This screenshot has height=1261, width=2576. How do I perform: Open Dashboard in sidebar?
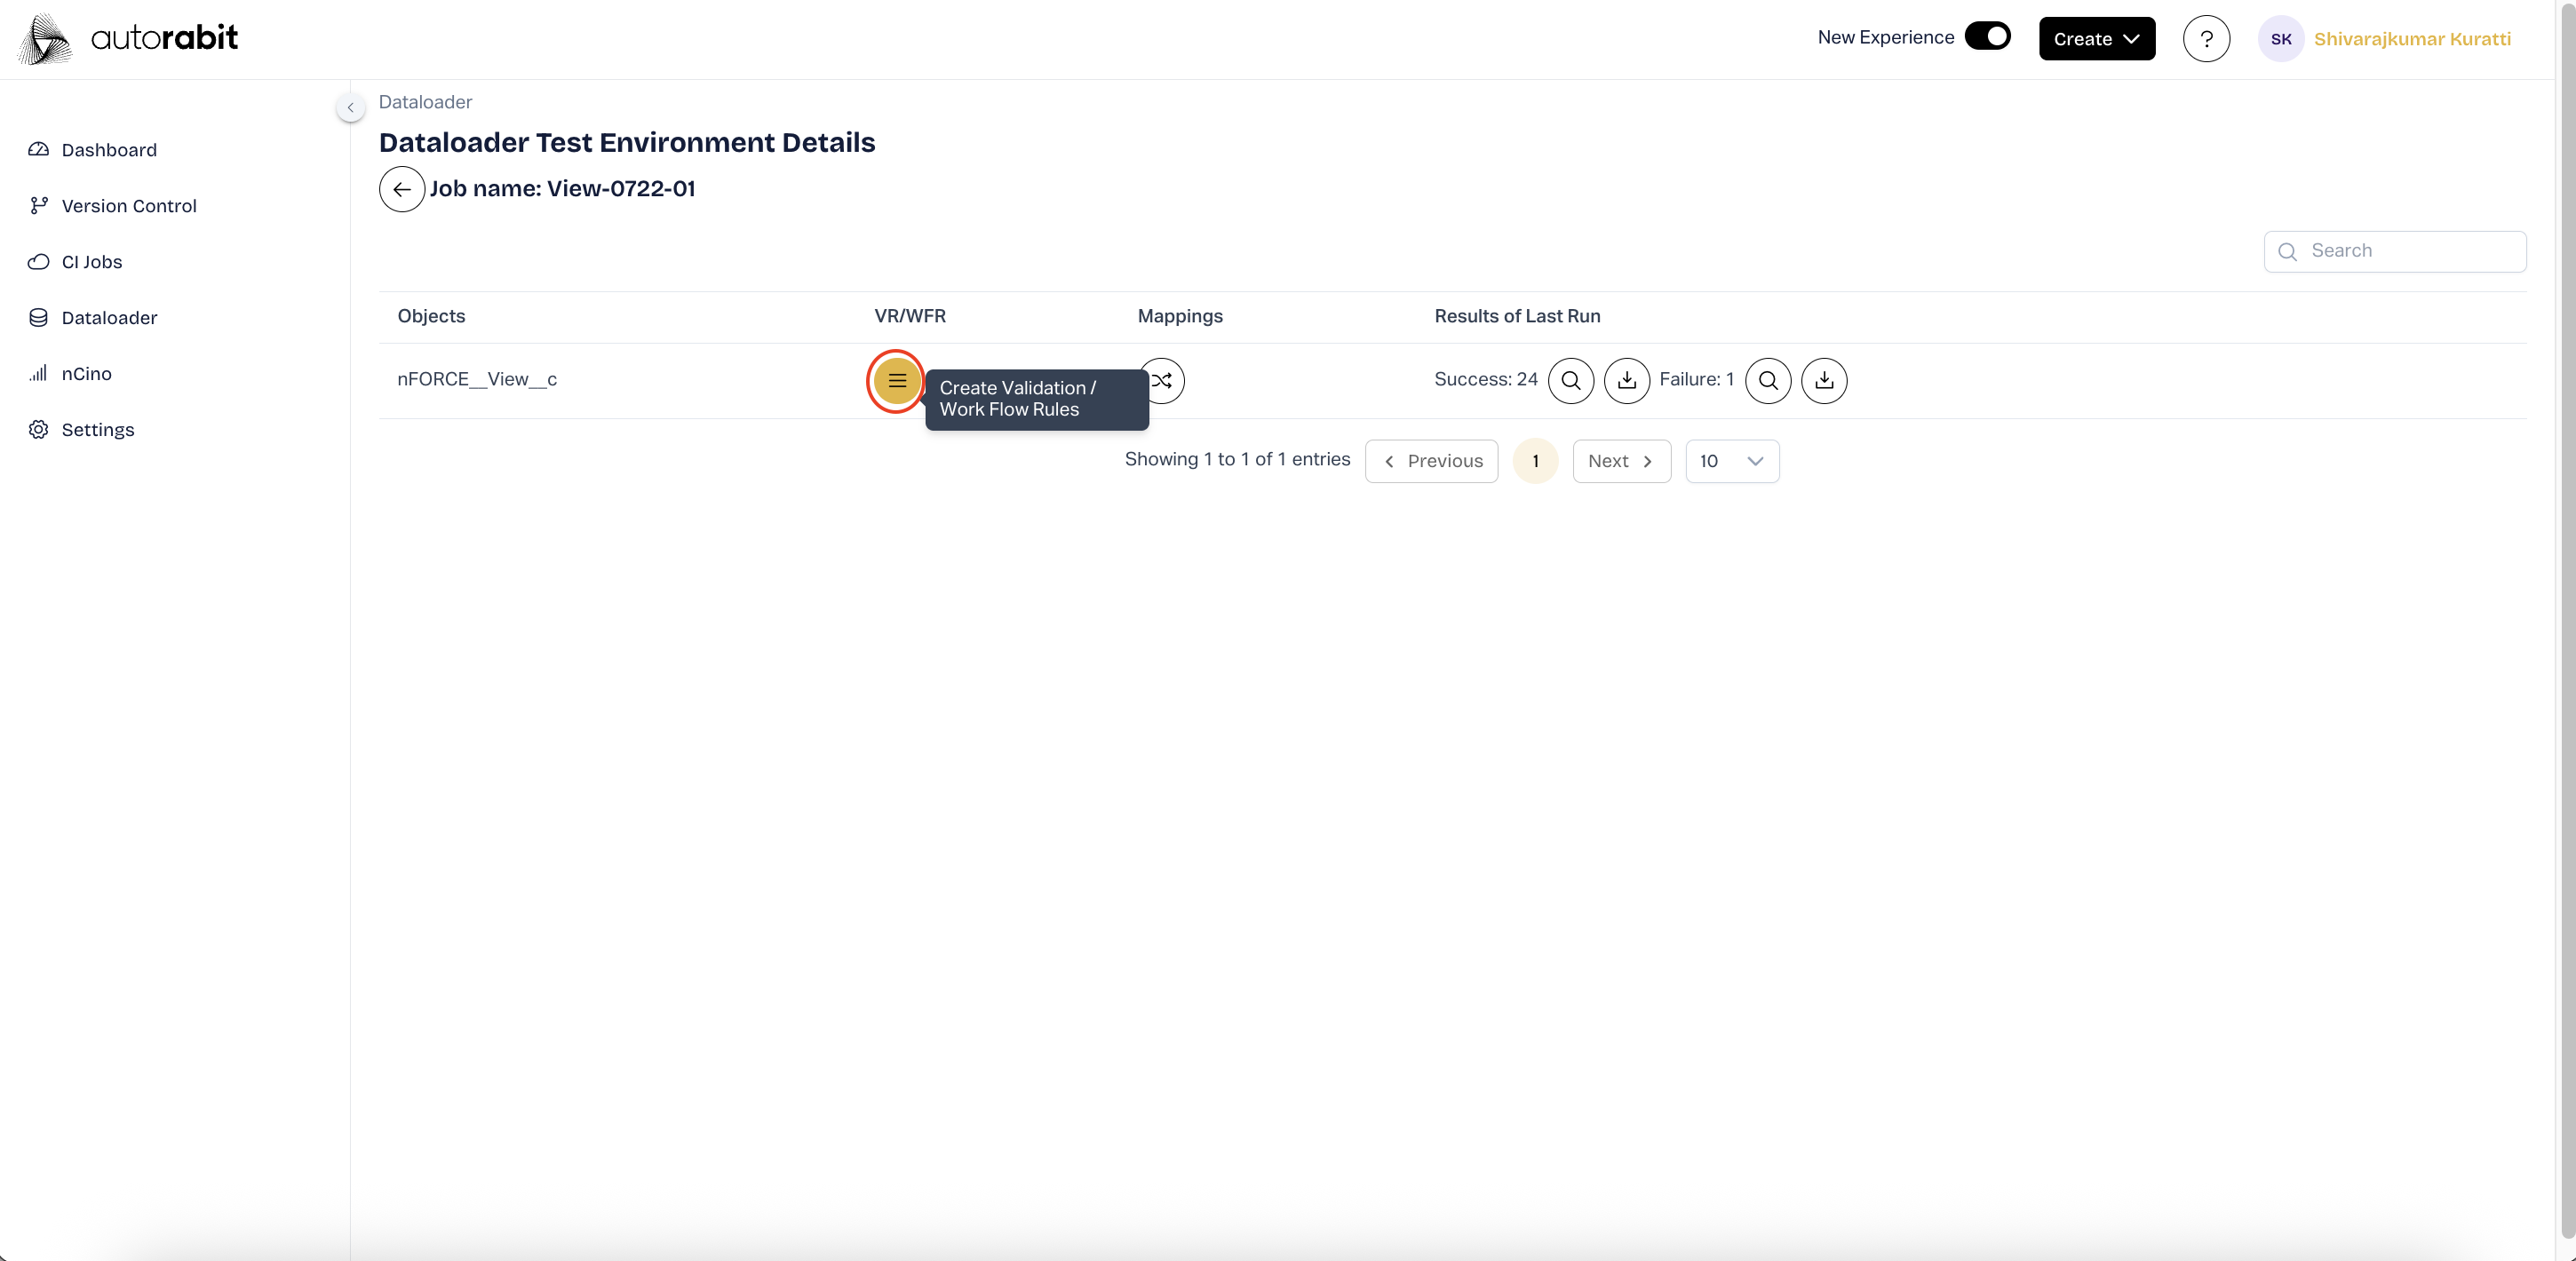coord(109,150)
